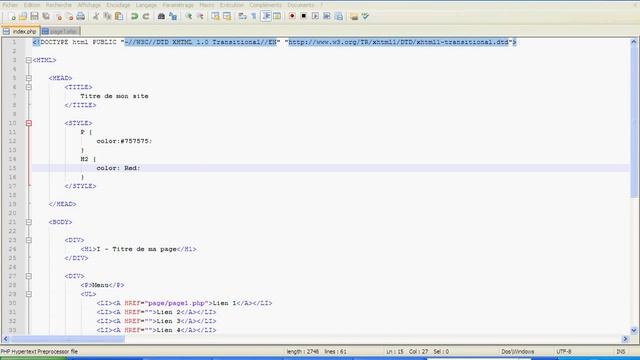Click the synchronize horizontal scrolling icon
The image size is (640, 360).
click(227, 16)
